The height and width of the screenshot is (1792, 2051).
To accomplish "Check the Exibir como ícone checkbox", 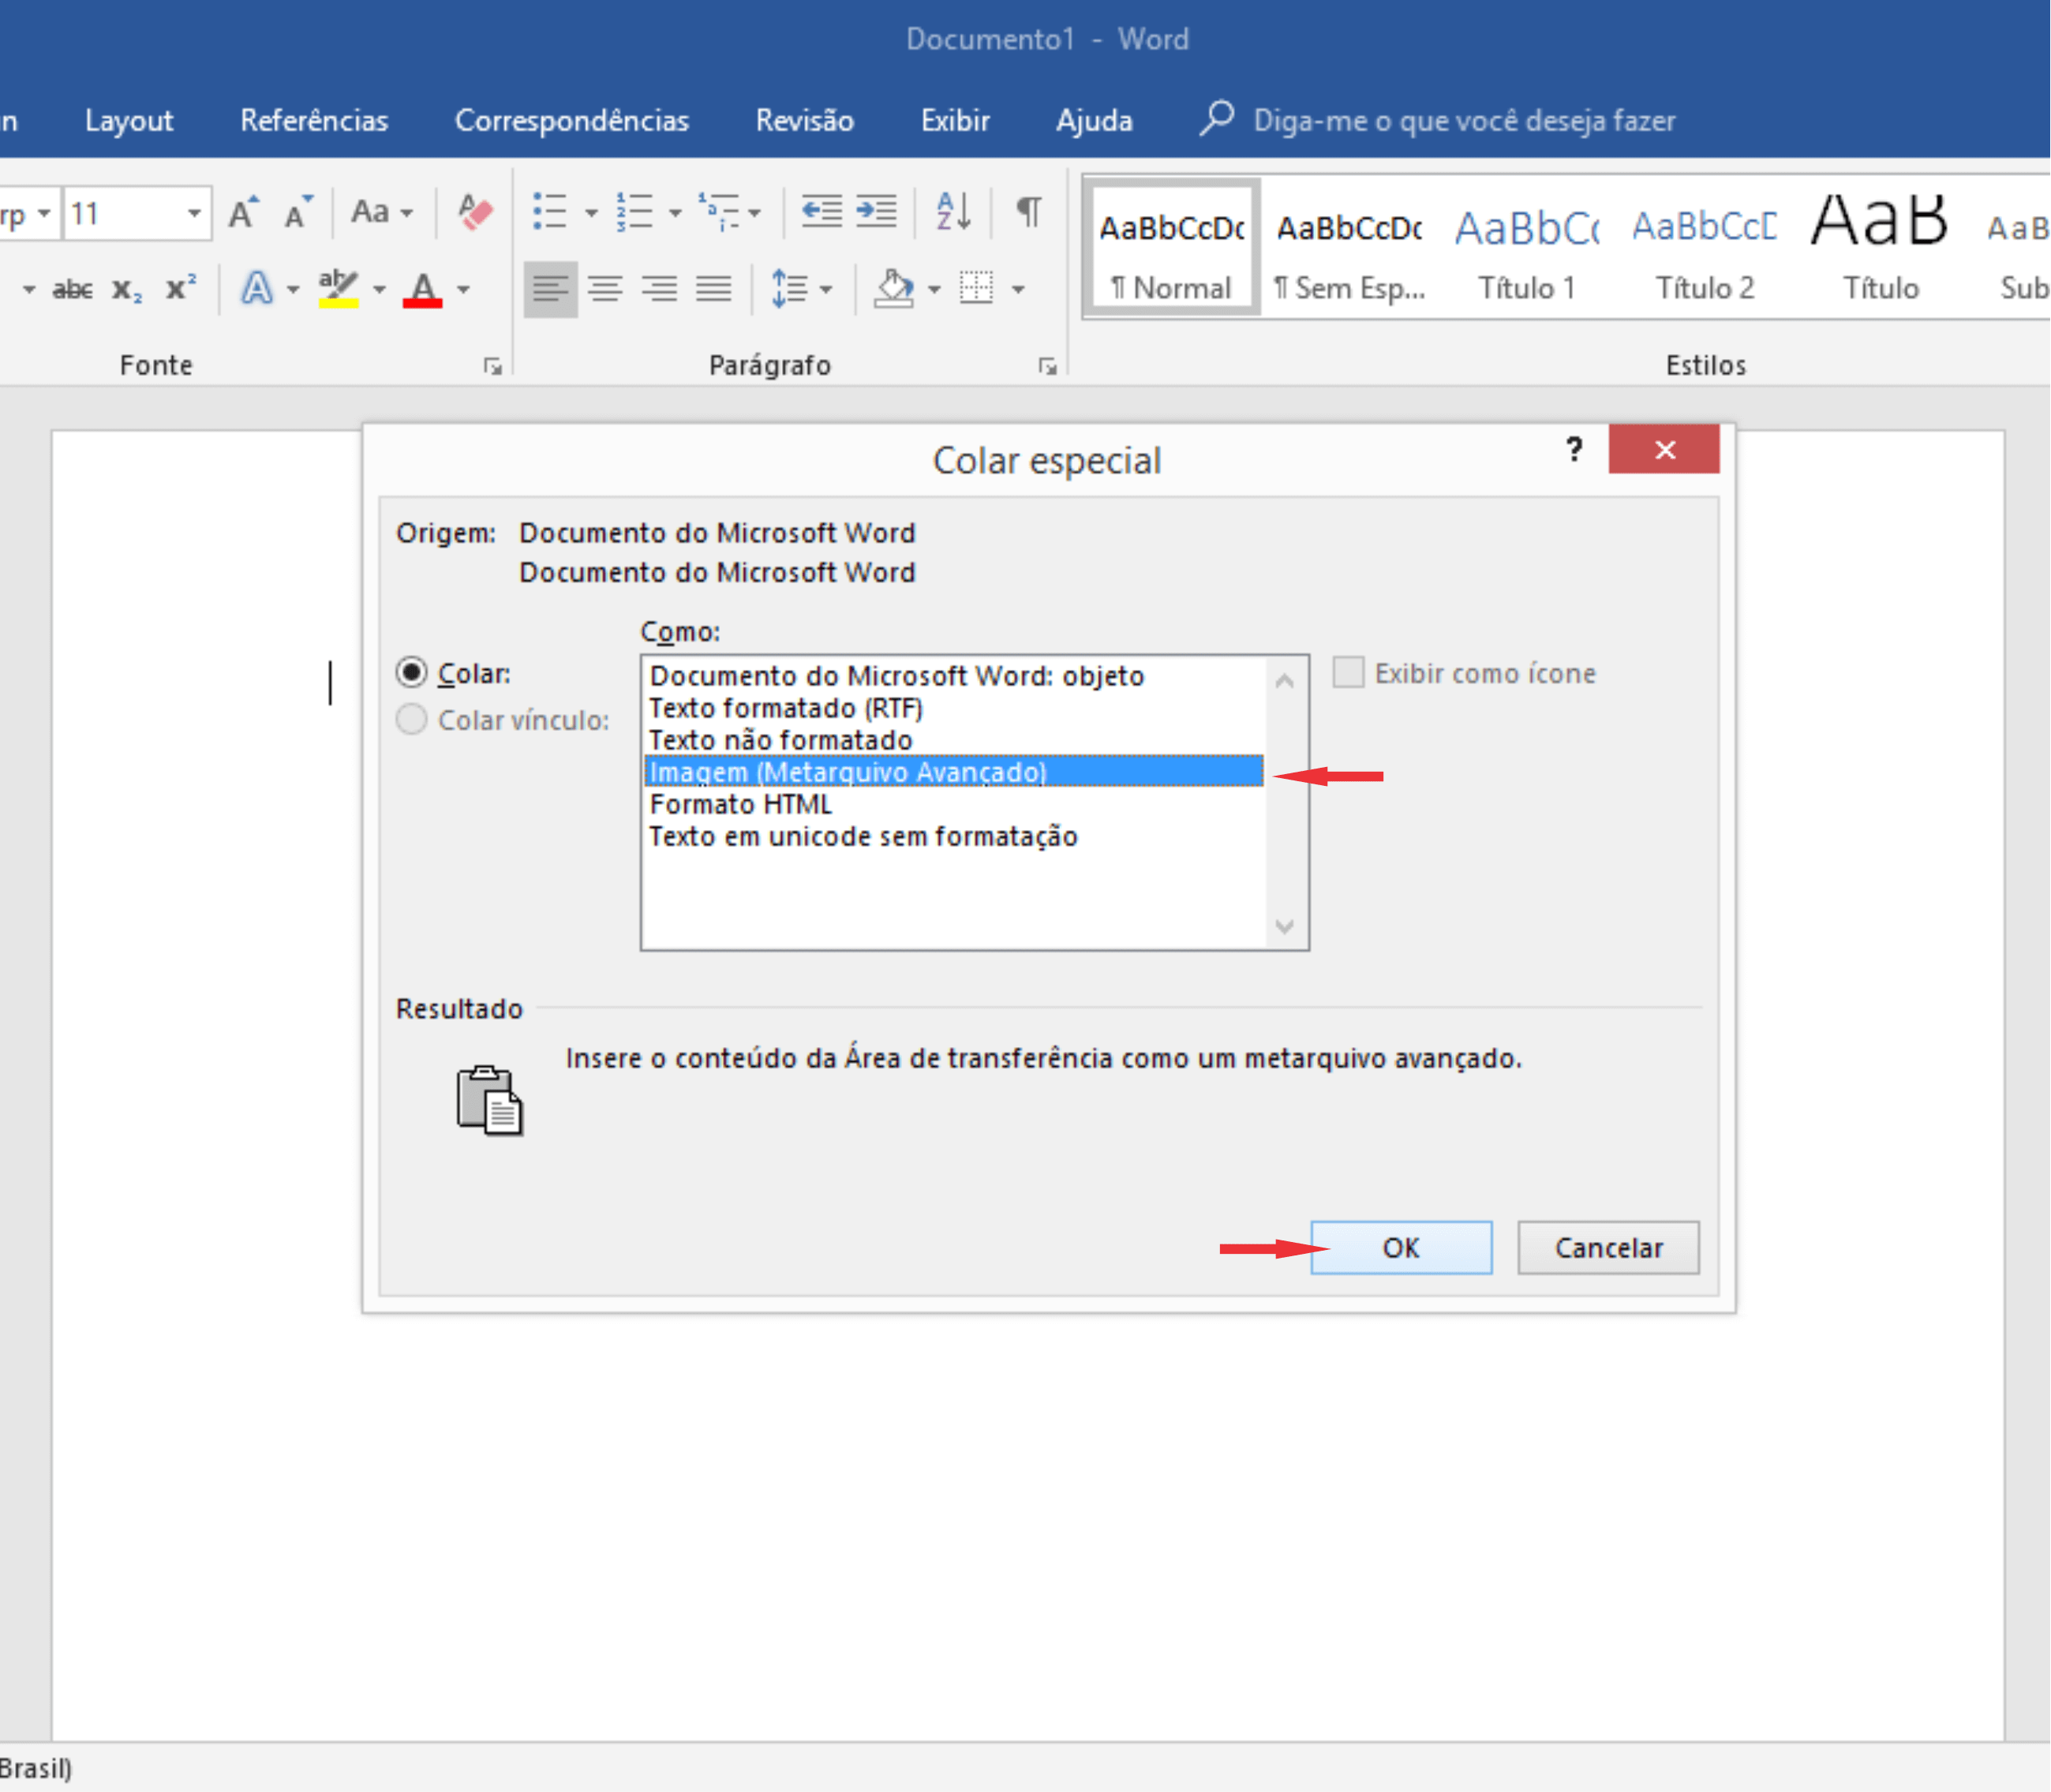I will pyautogui.click(x=1347, y=672).
